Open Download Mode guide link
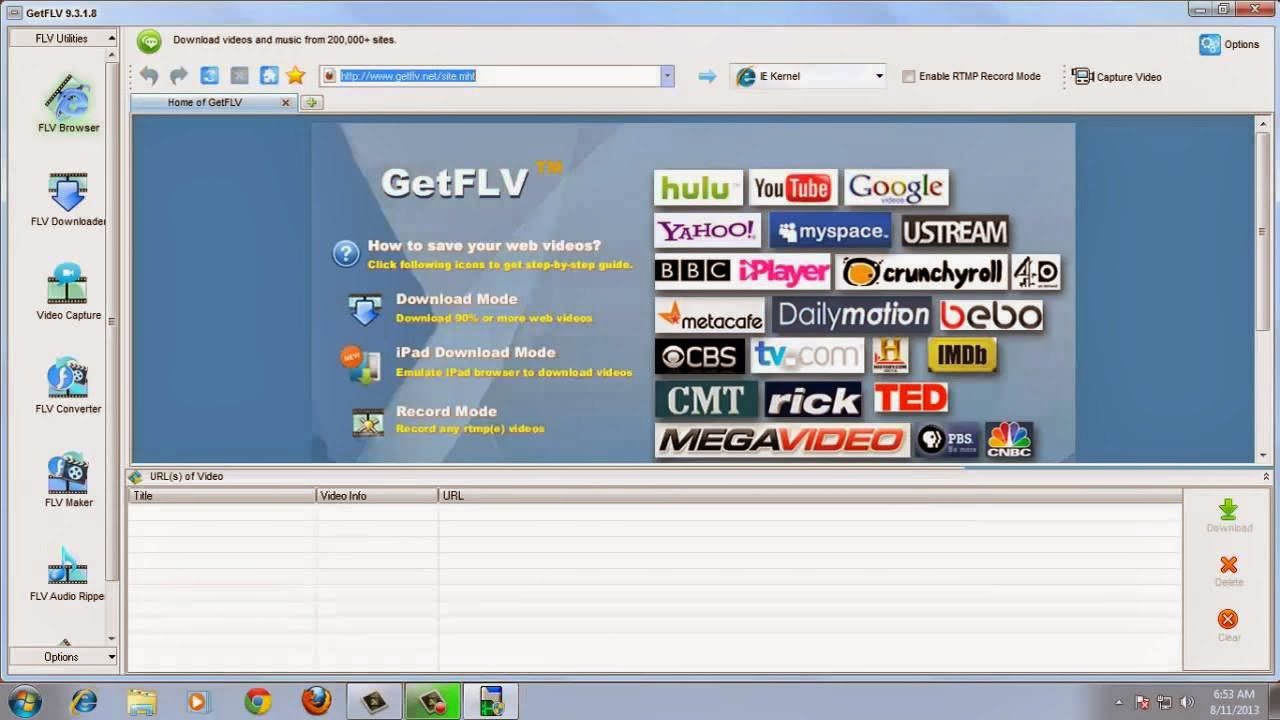Screen dimensions: 1280x720 (x=456, y=299)
